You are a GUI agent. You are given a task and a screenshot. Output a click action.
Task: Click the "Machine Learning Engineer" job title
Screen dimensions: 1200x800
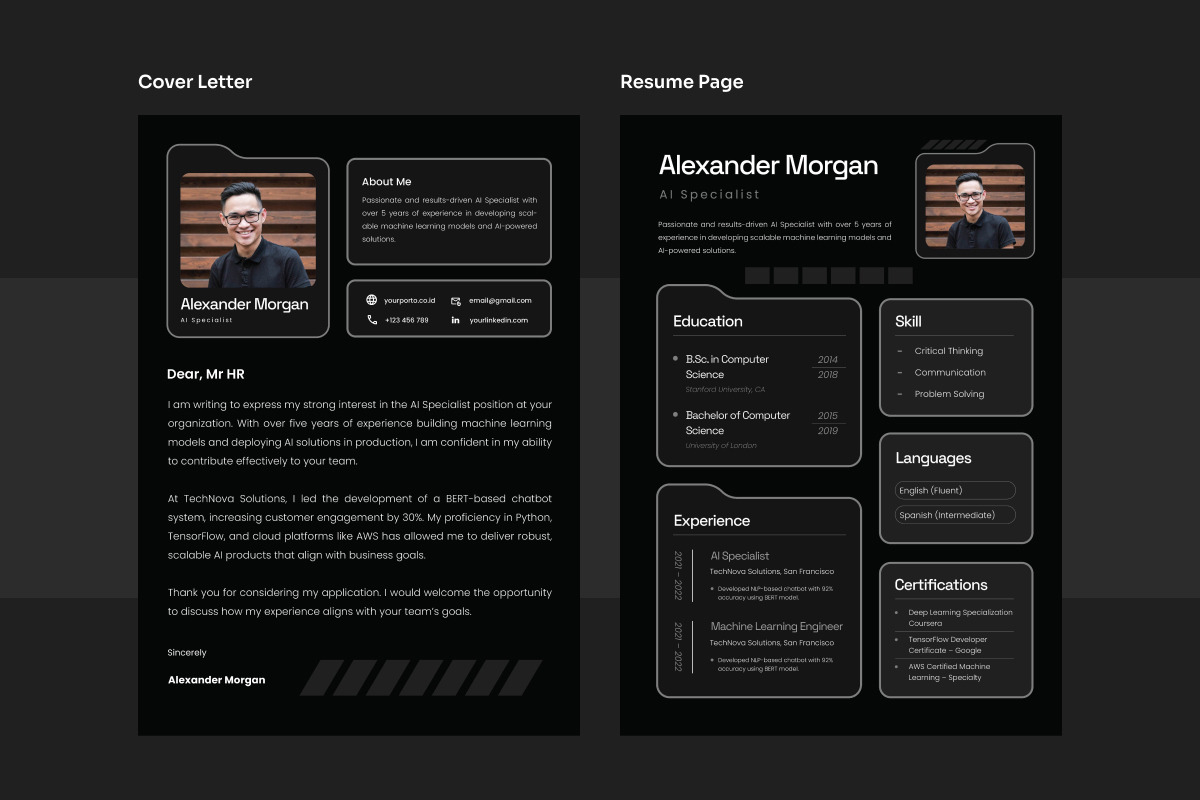tap(777, 627)
